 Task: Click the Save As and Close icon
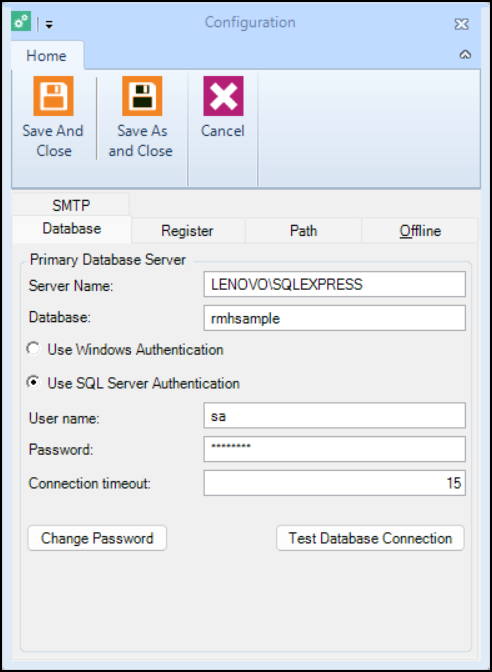click(x=142, y=96)
